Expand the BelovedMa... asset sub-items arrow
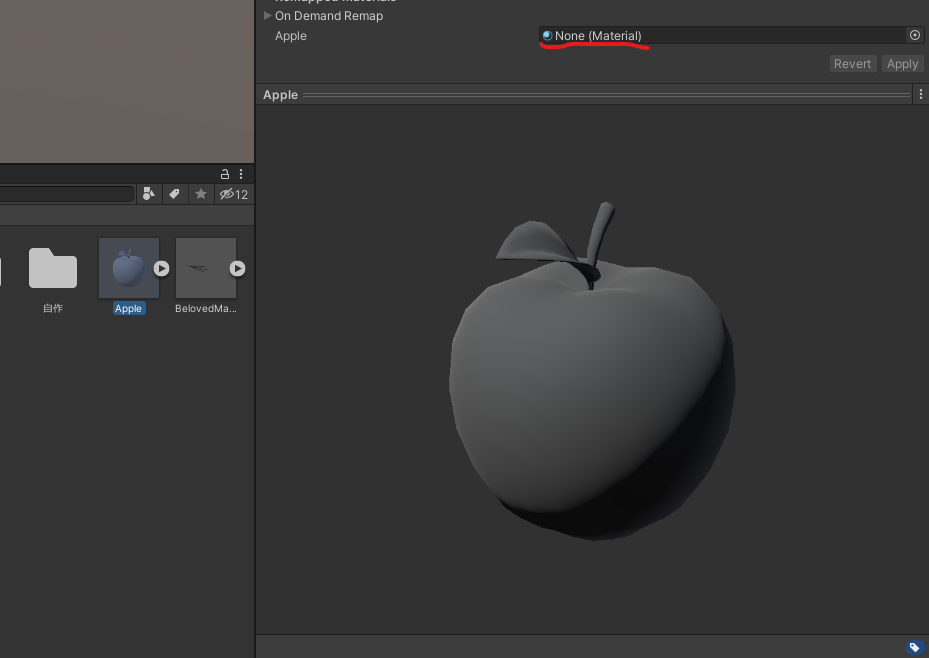The width and height of the screenshot is (929, 658). [x=238, y=268]
